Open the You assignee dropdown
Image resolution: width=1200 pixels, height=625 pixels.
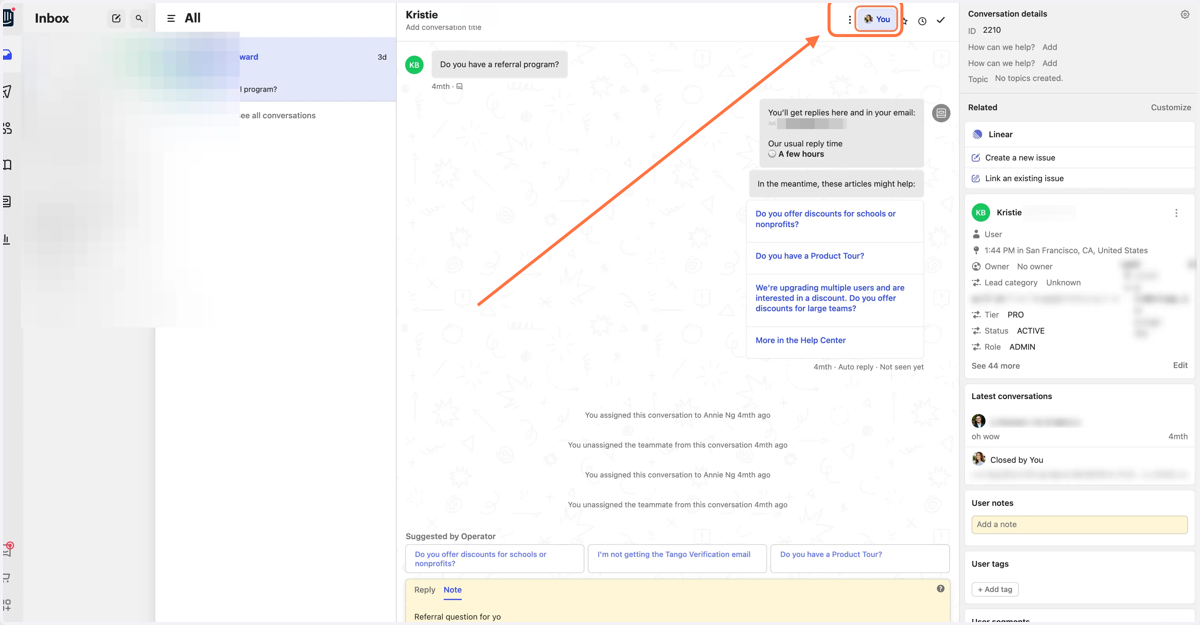[877, 19]
